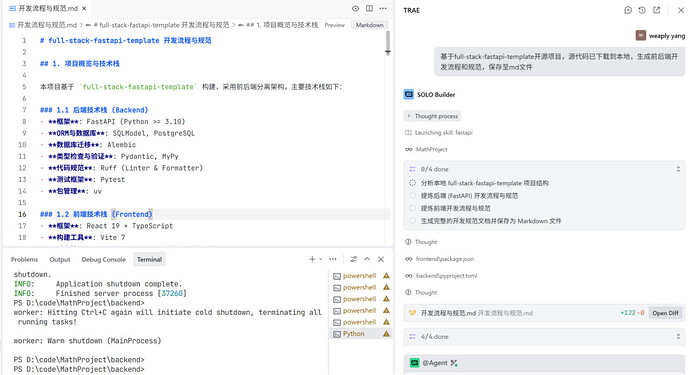Open terminal more actions ellipsis
This screenshot has width=690, height=375.
(333, 259)
